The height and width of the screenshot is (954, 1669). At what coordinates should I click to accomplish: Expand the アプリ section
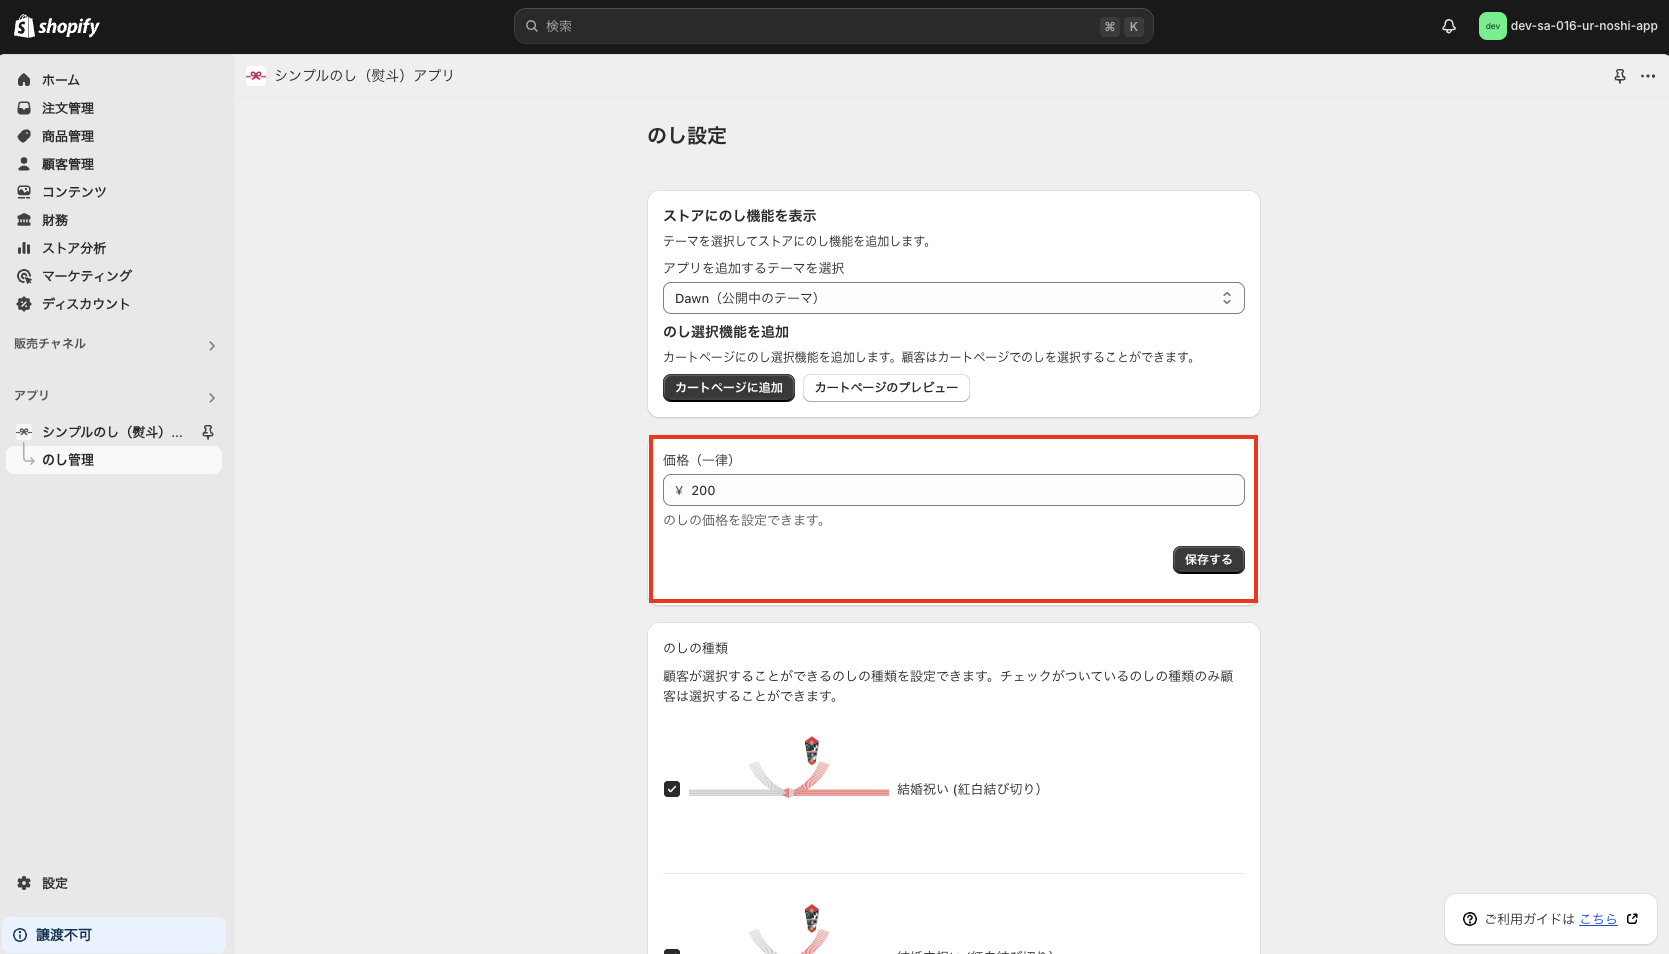coord(211,397)
